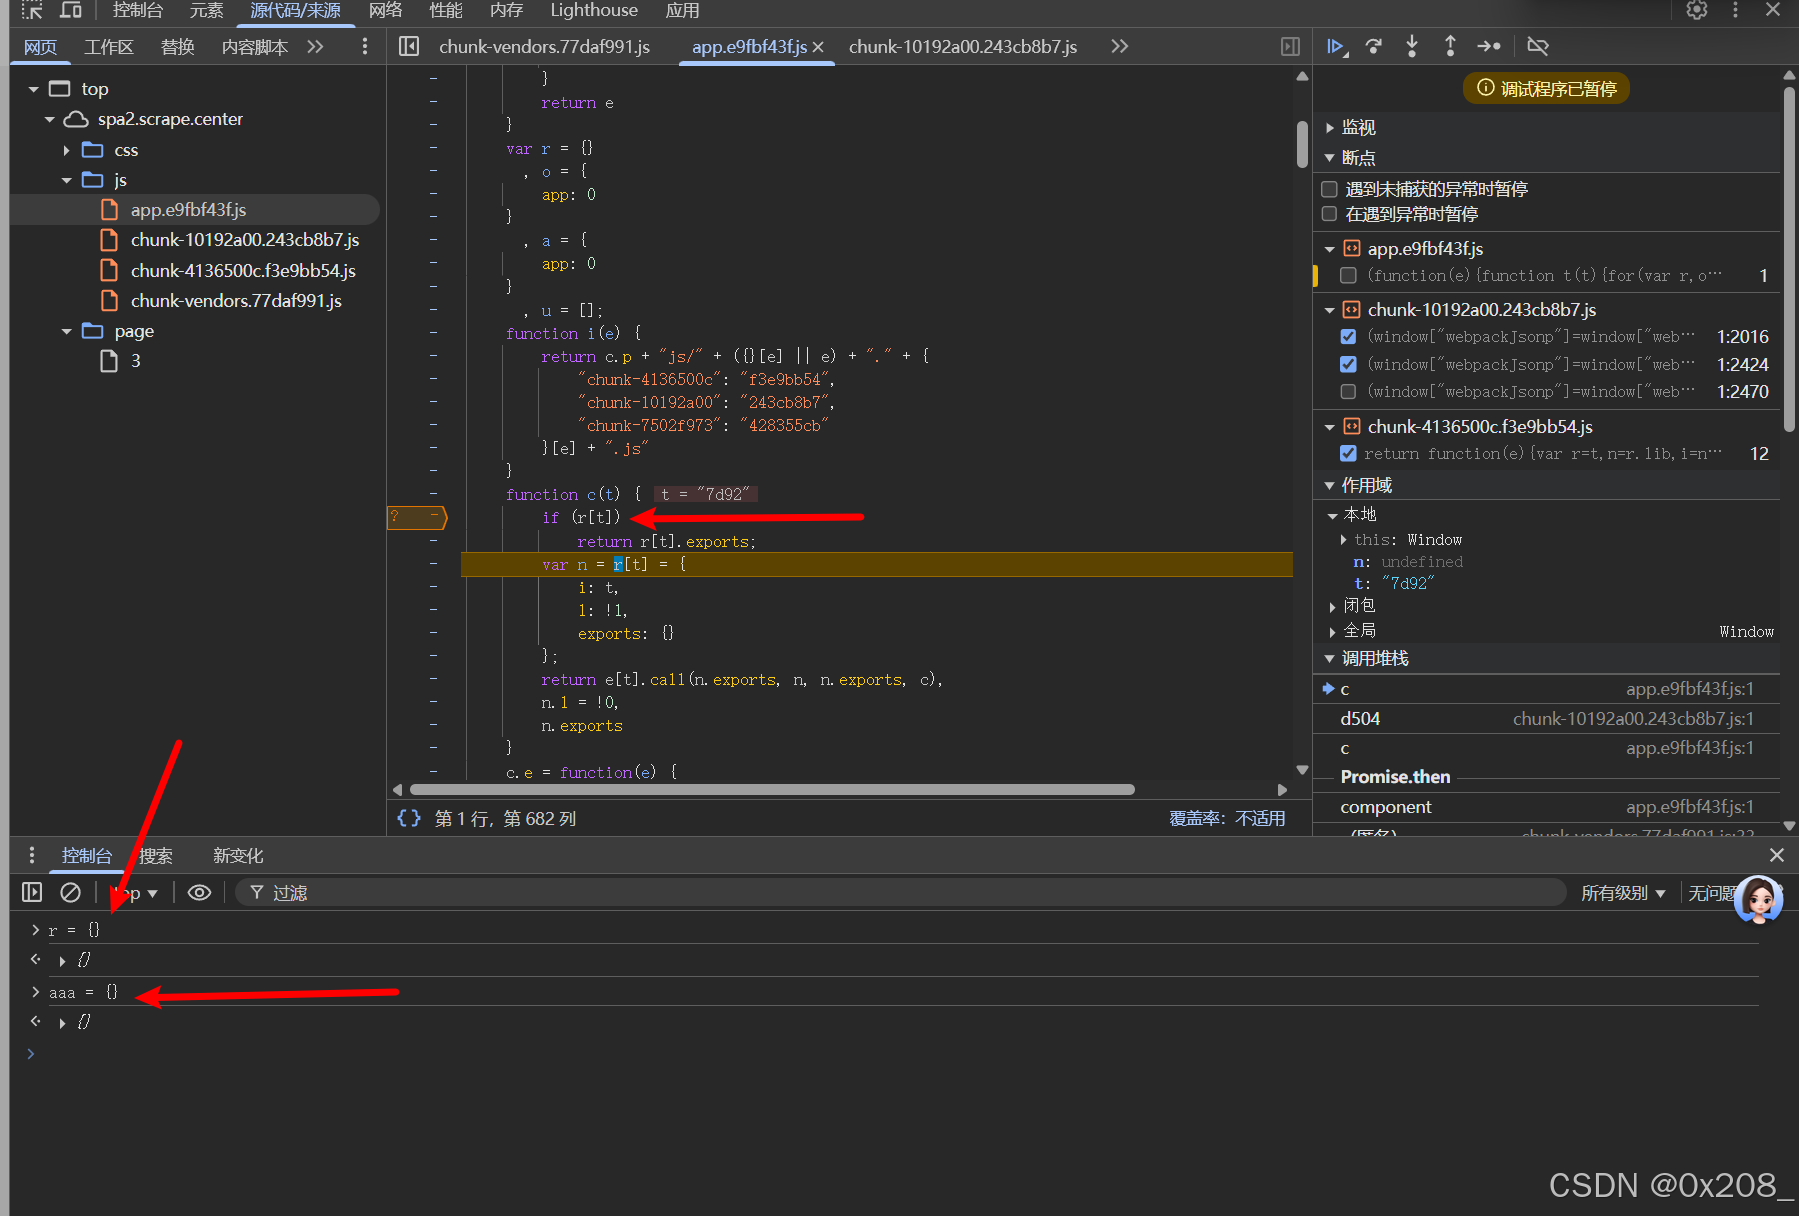Deactivate all breakpoints

(1538, 46)
